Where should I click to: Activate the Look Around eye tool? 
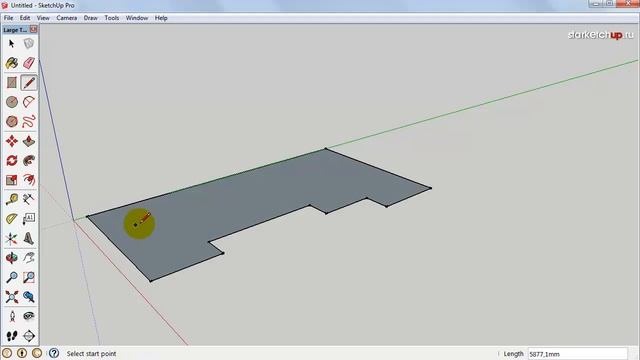click(x=29, y=316)
